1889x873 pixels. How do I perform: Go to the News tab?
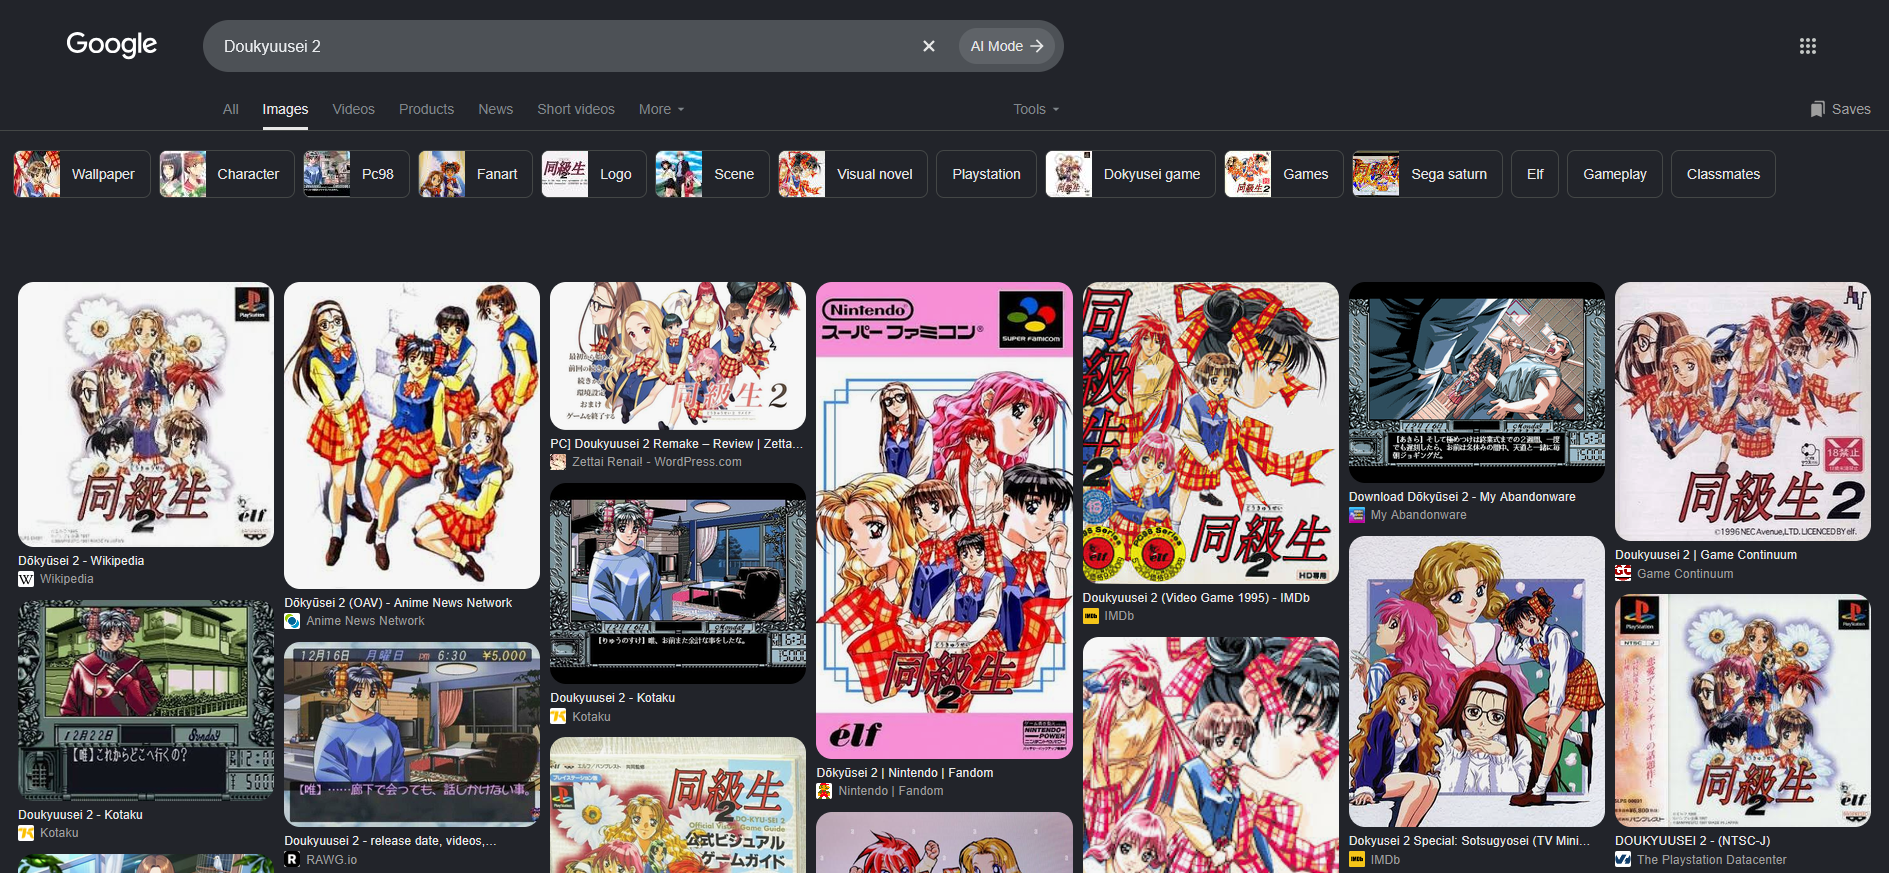pos(495,109)
